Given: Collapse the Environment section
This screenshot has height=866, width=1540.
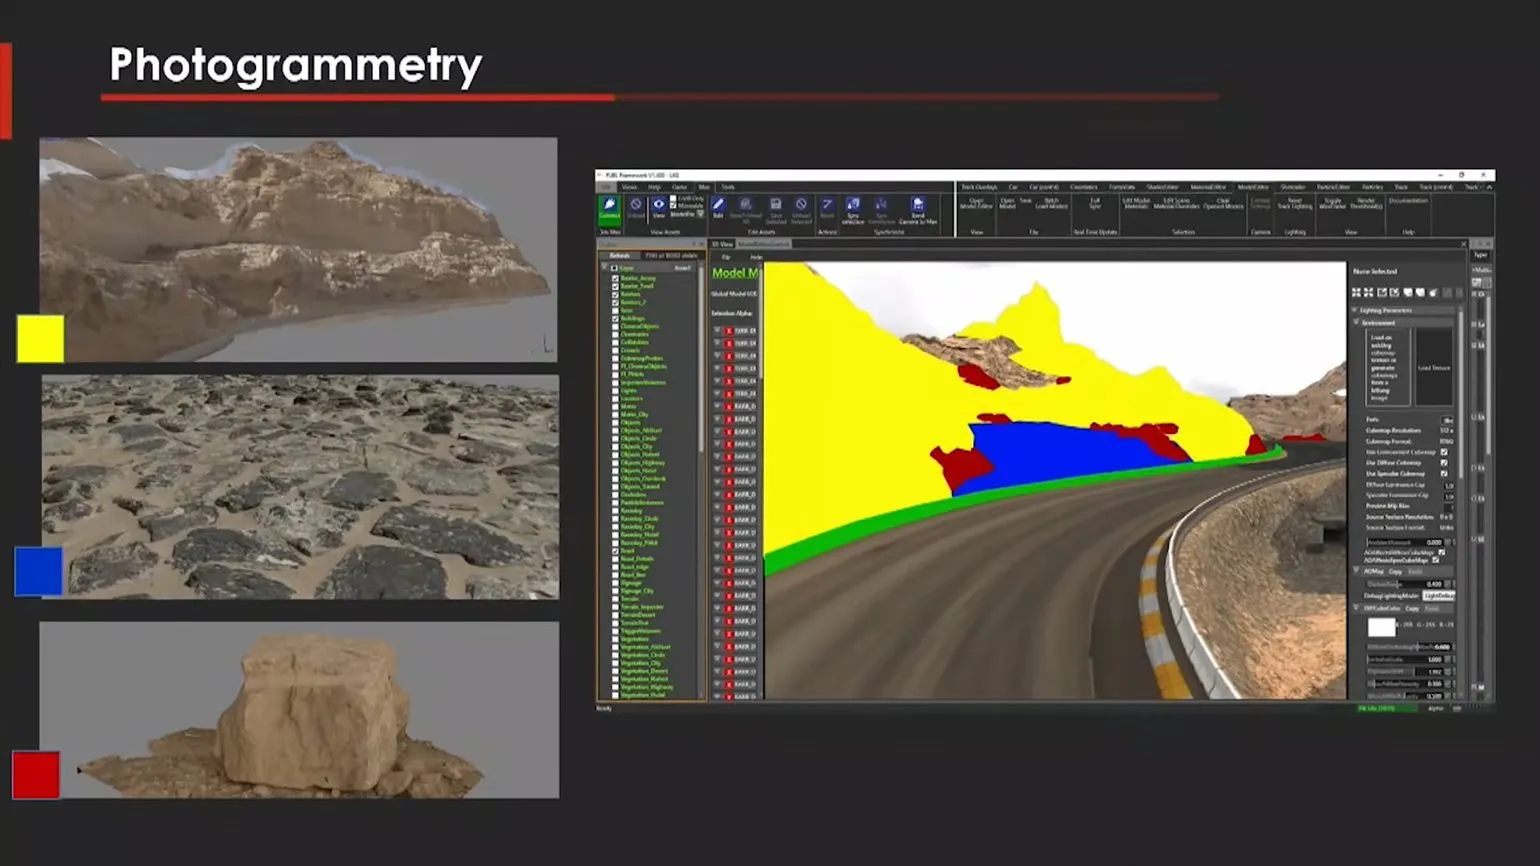Looking at the screenshot, I should pos(1356,323).
